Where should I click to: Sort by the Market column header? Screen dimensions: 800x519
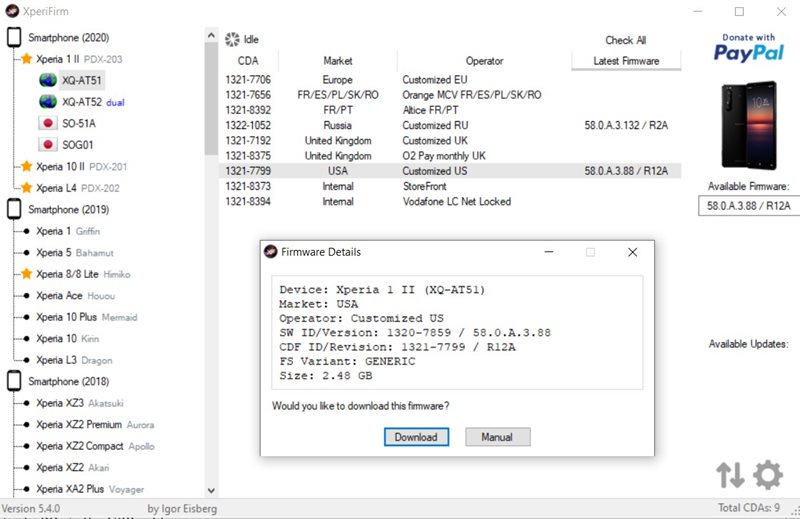338,61
